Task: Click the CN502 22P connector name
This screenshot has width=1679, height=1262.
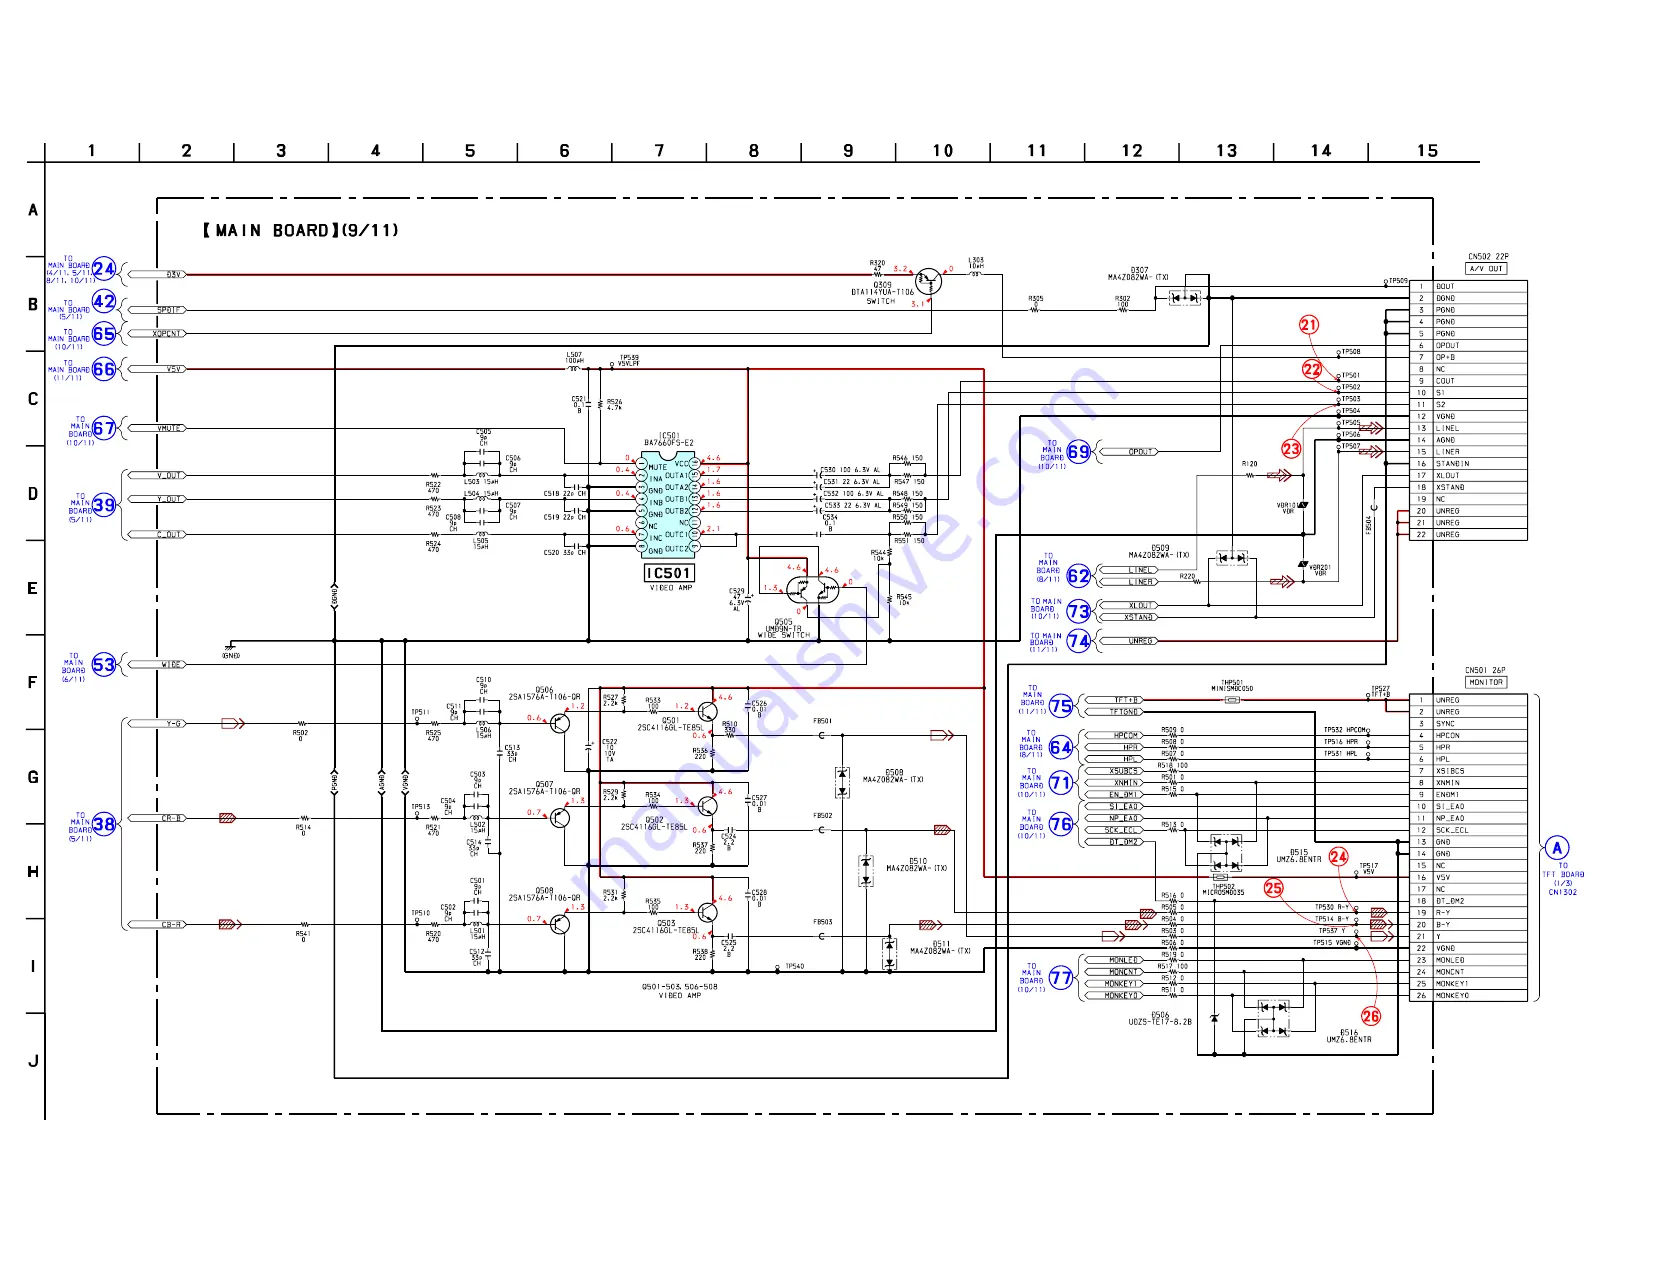Action: click(x=1488, y=257)
